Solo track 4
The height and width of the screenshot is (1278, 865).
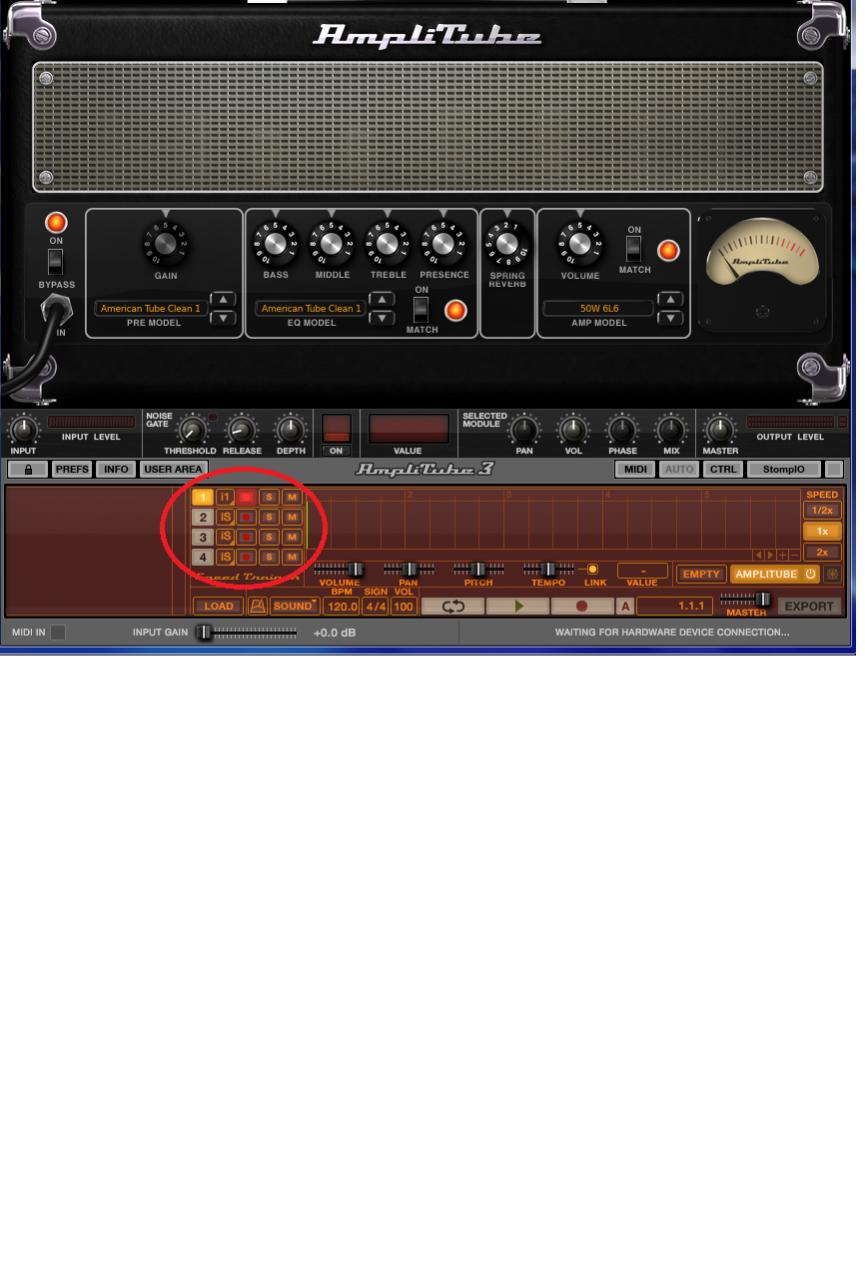(x=269, y=557)
